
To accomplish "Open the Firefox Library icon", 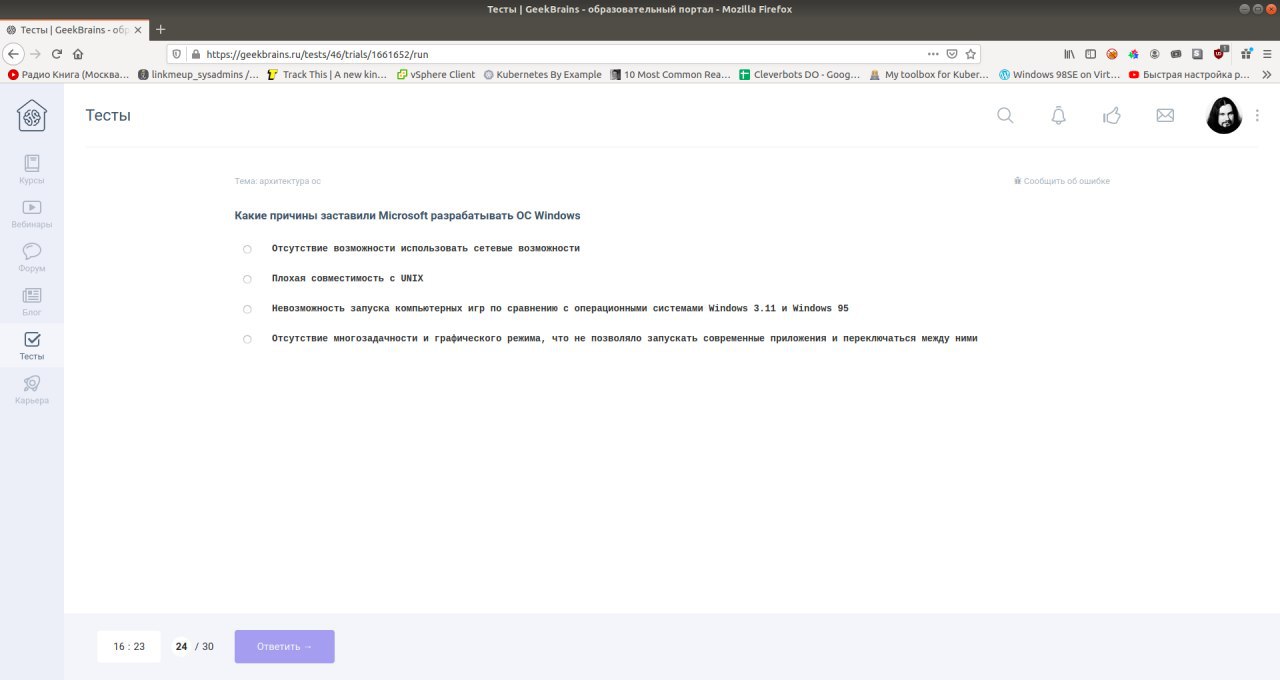I will click(x=1069, y=54).
